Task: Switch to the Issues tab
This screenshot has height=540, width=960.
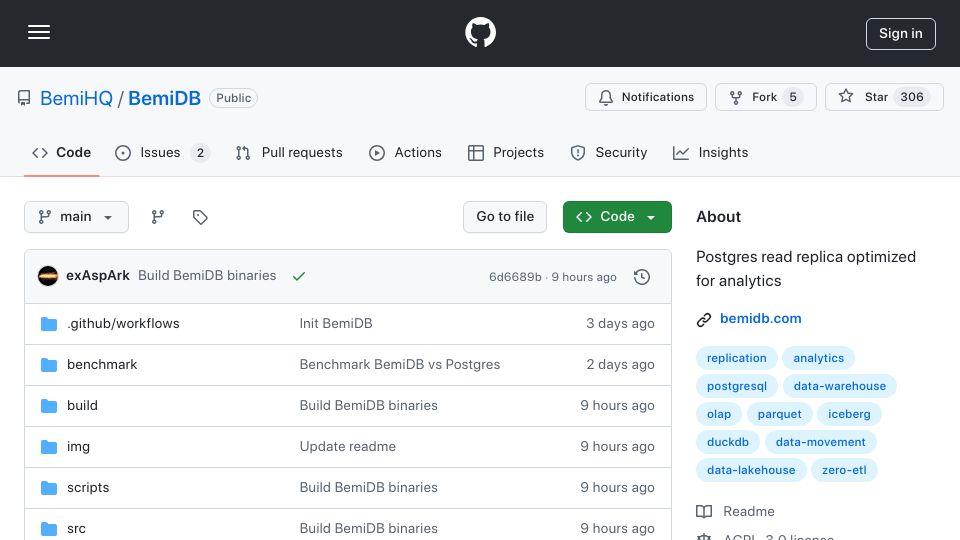Action: [162, 152]
